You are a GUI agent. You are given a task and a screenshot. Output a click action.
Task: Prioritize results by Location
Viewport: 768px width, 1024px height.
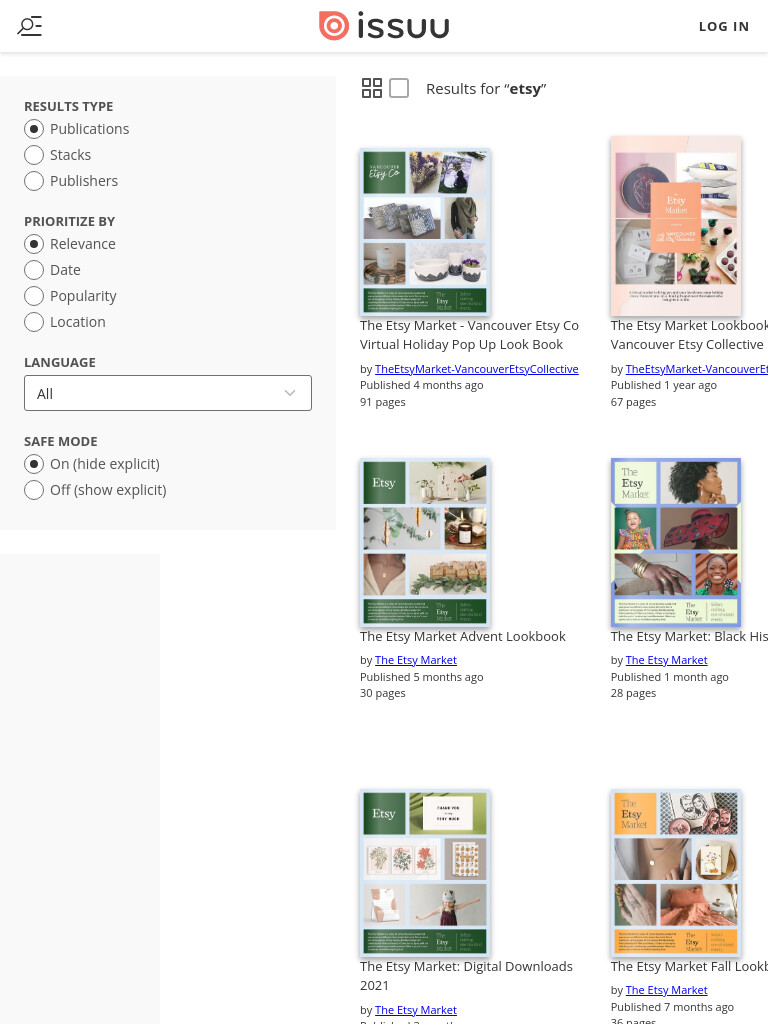pyautogui.click(x=34, y=322)
